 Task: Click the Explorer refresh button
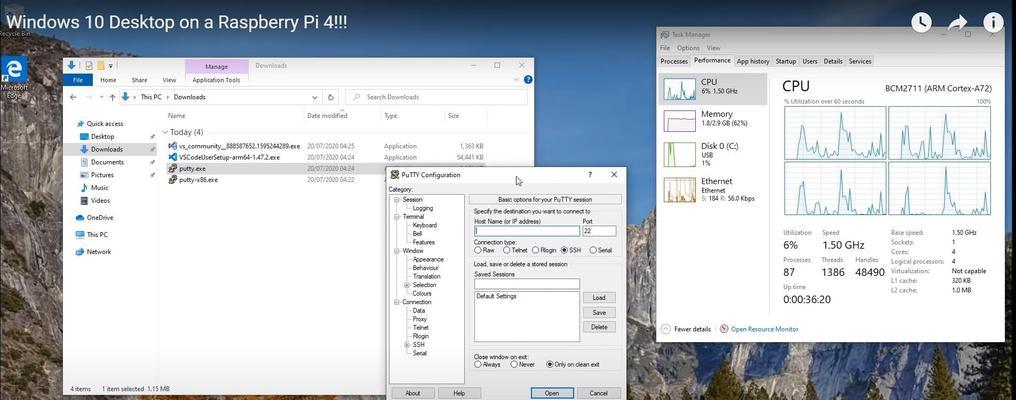[x=330, y=97]
